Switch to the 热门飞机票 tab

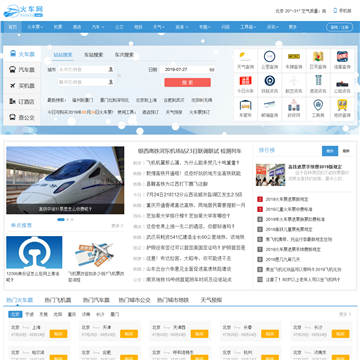coord(58,300)
